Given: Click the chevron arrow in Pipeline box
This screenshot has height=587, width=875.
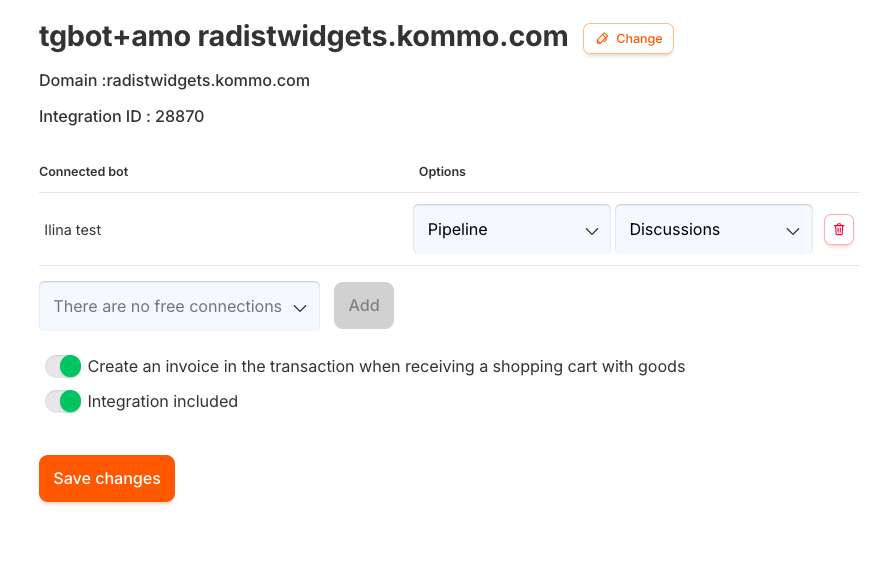Looking at the screenshot, I should pos(592,230).
